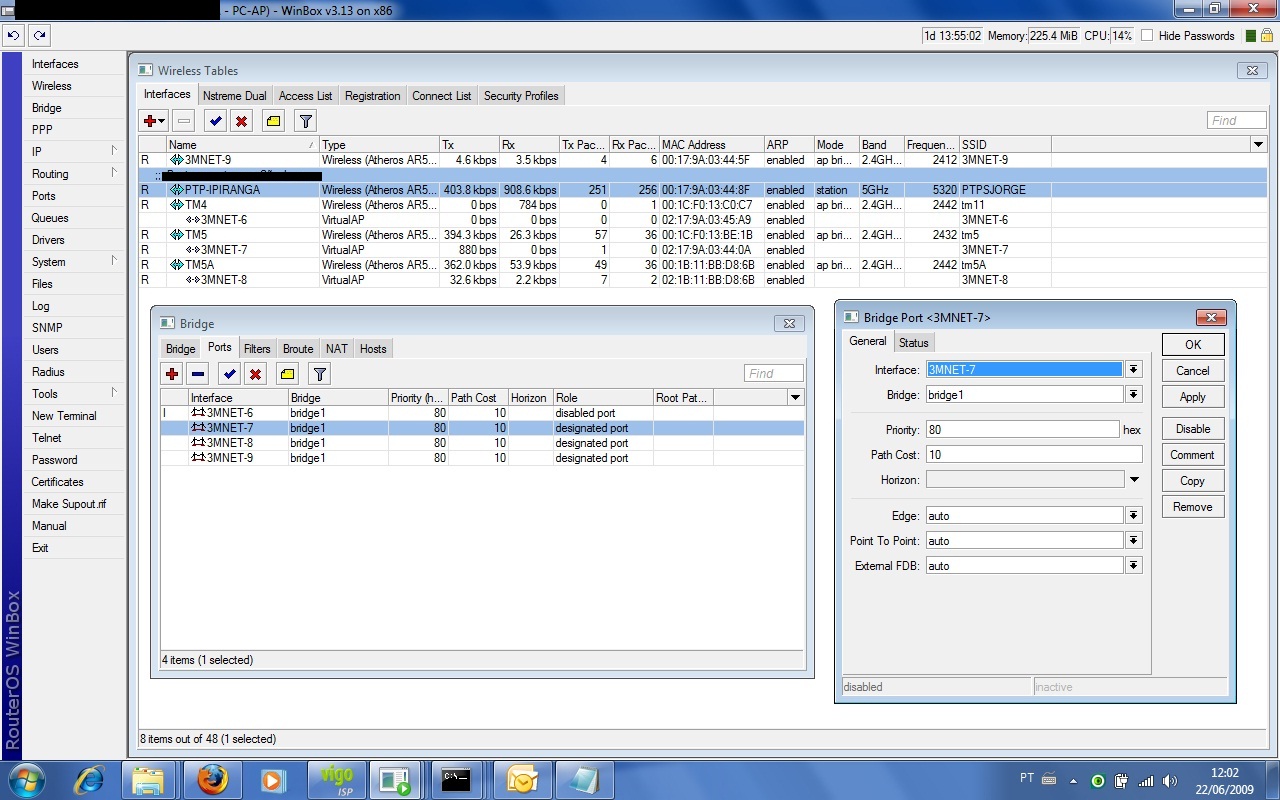The width and height of the screenshot is (1280, 800).
Task: Open the Bridge ports table column dropdown
Action: point(795,398)
